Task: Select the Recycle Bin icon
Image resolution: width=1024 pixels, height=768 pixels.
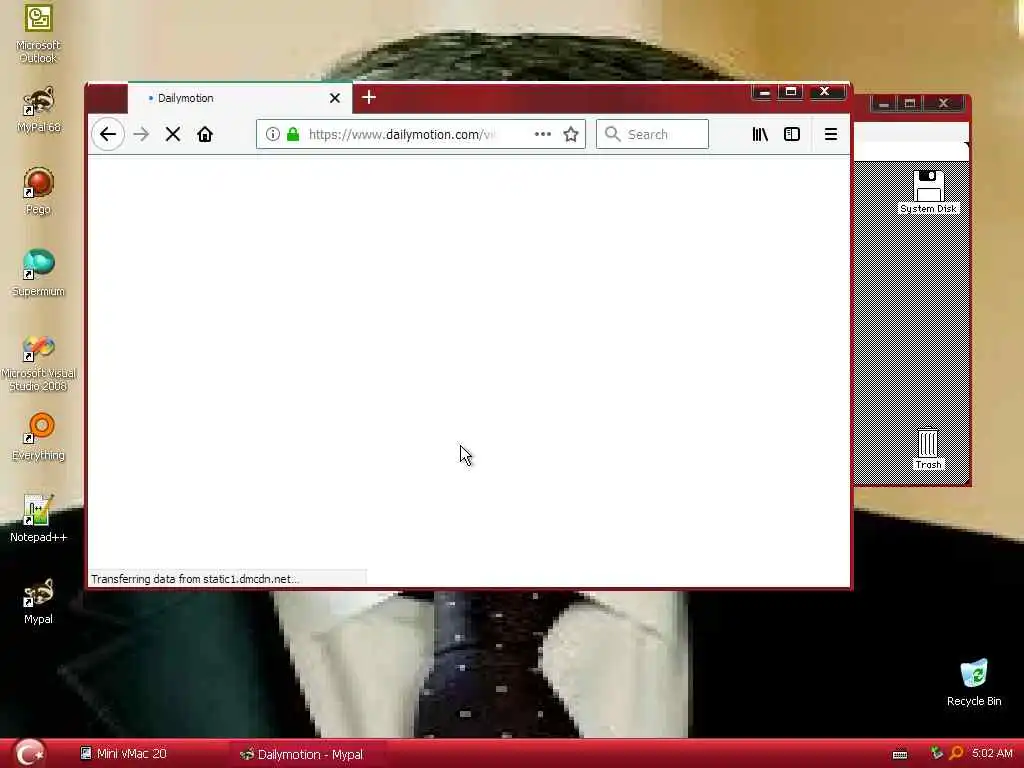Action: pyautogui.click(x=974, y=682)
